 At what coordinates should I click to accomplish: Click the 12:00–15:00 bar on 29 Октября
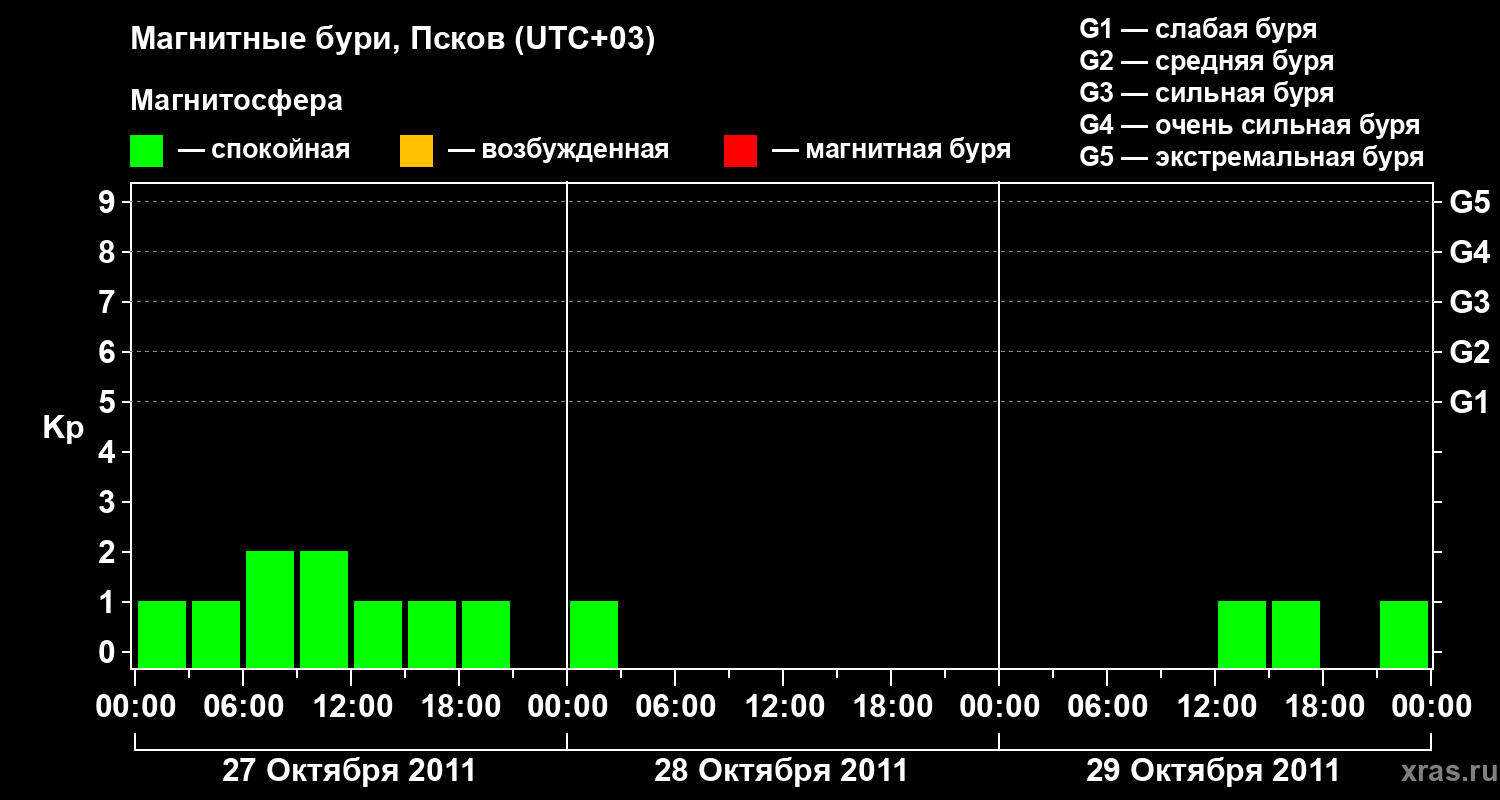tap(1242, 634)
